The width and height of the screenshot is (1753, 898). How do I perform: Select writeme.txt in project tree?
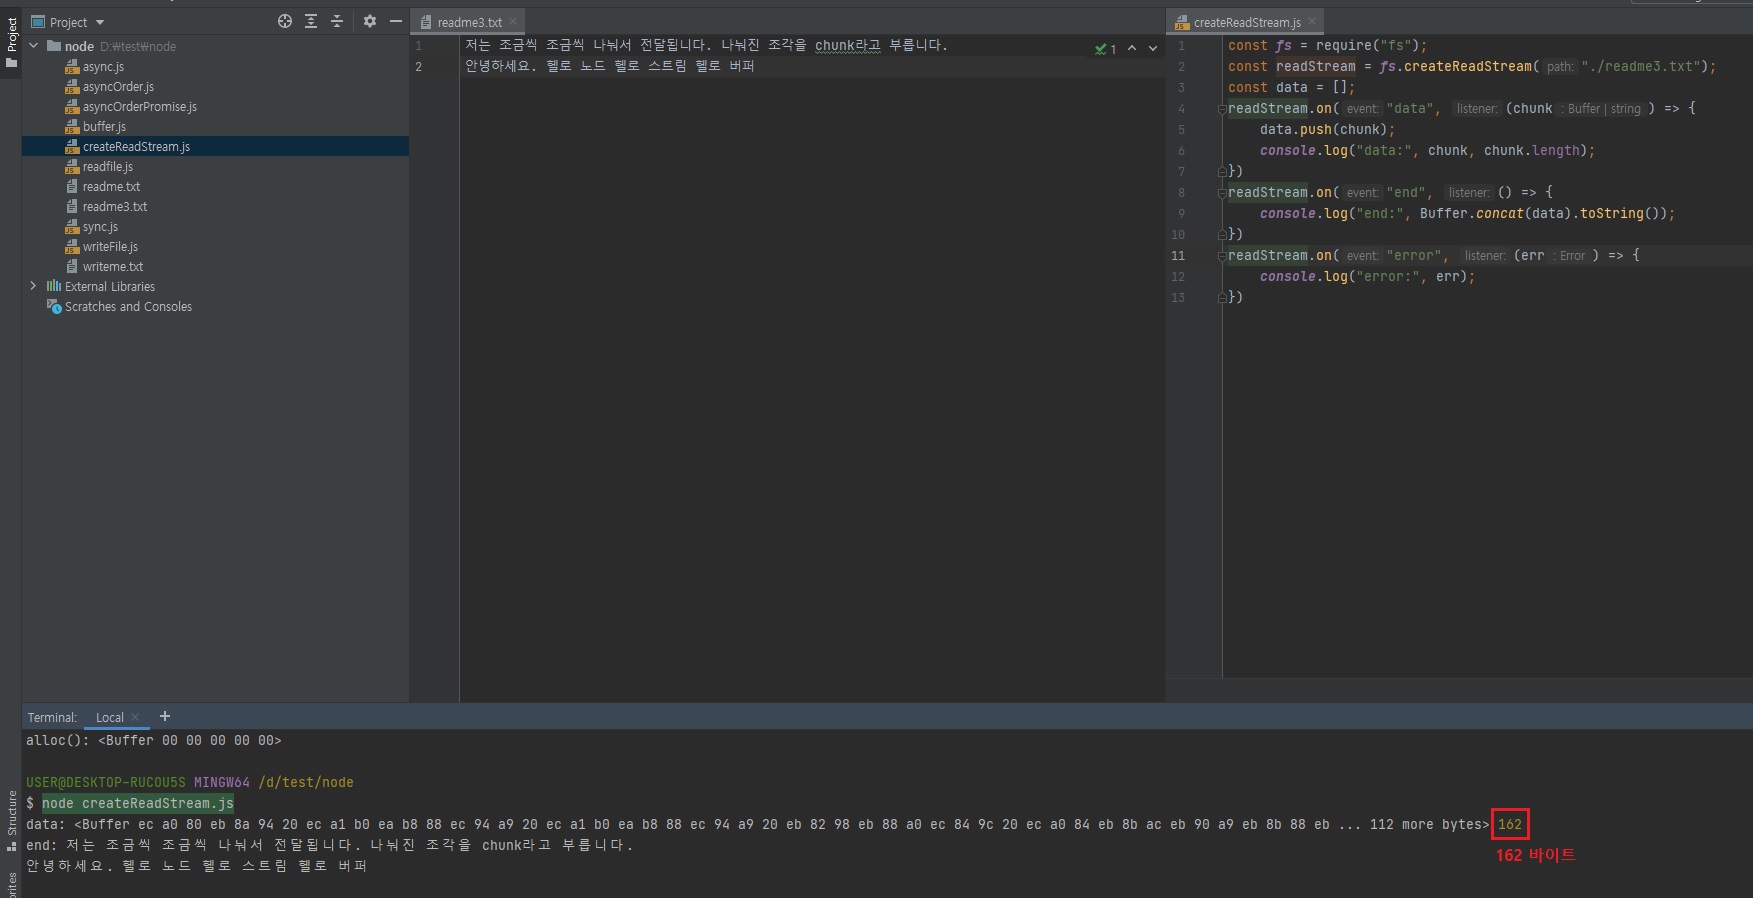pos(112,267)
